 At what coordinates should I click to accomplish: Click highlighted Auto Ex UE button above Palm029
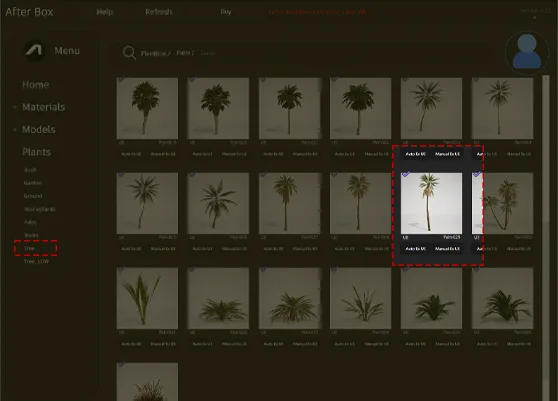tap(415, 154)
